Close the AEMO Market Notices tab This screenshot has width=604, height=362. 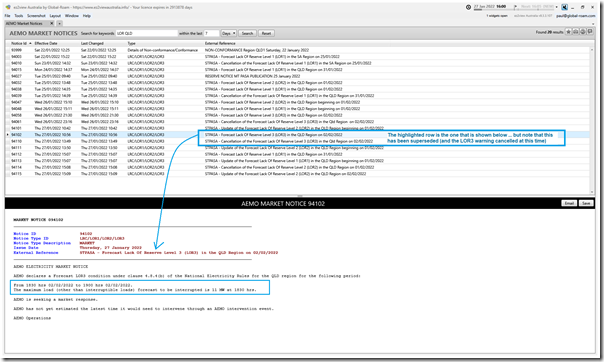[52, 23]
